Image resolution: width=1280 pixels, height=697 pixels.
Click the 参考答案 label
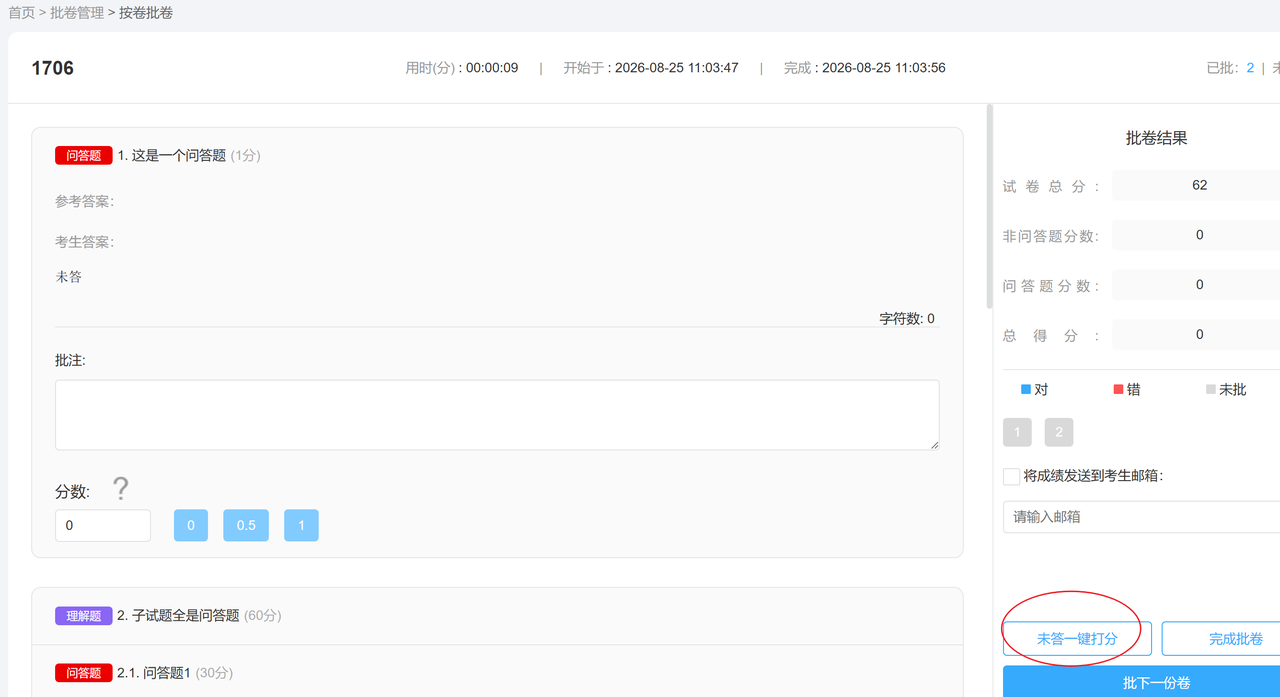click(x=84, y=201)
